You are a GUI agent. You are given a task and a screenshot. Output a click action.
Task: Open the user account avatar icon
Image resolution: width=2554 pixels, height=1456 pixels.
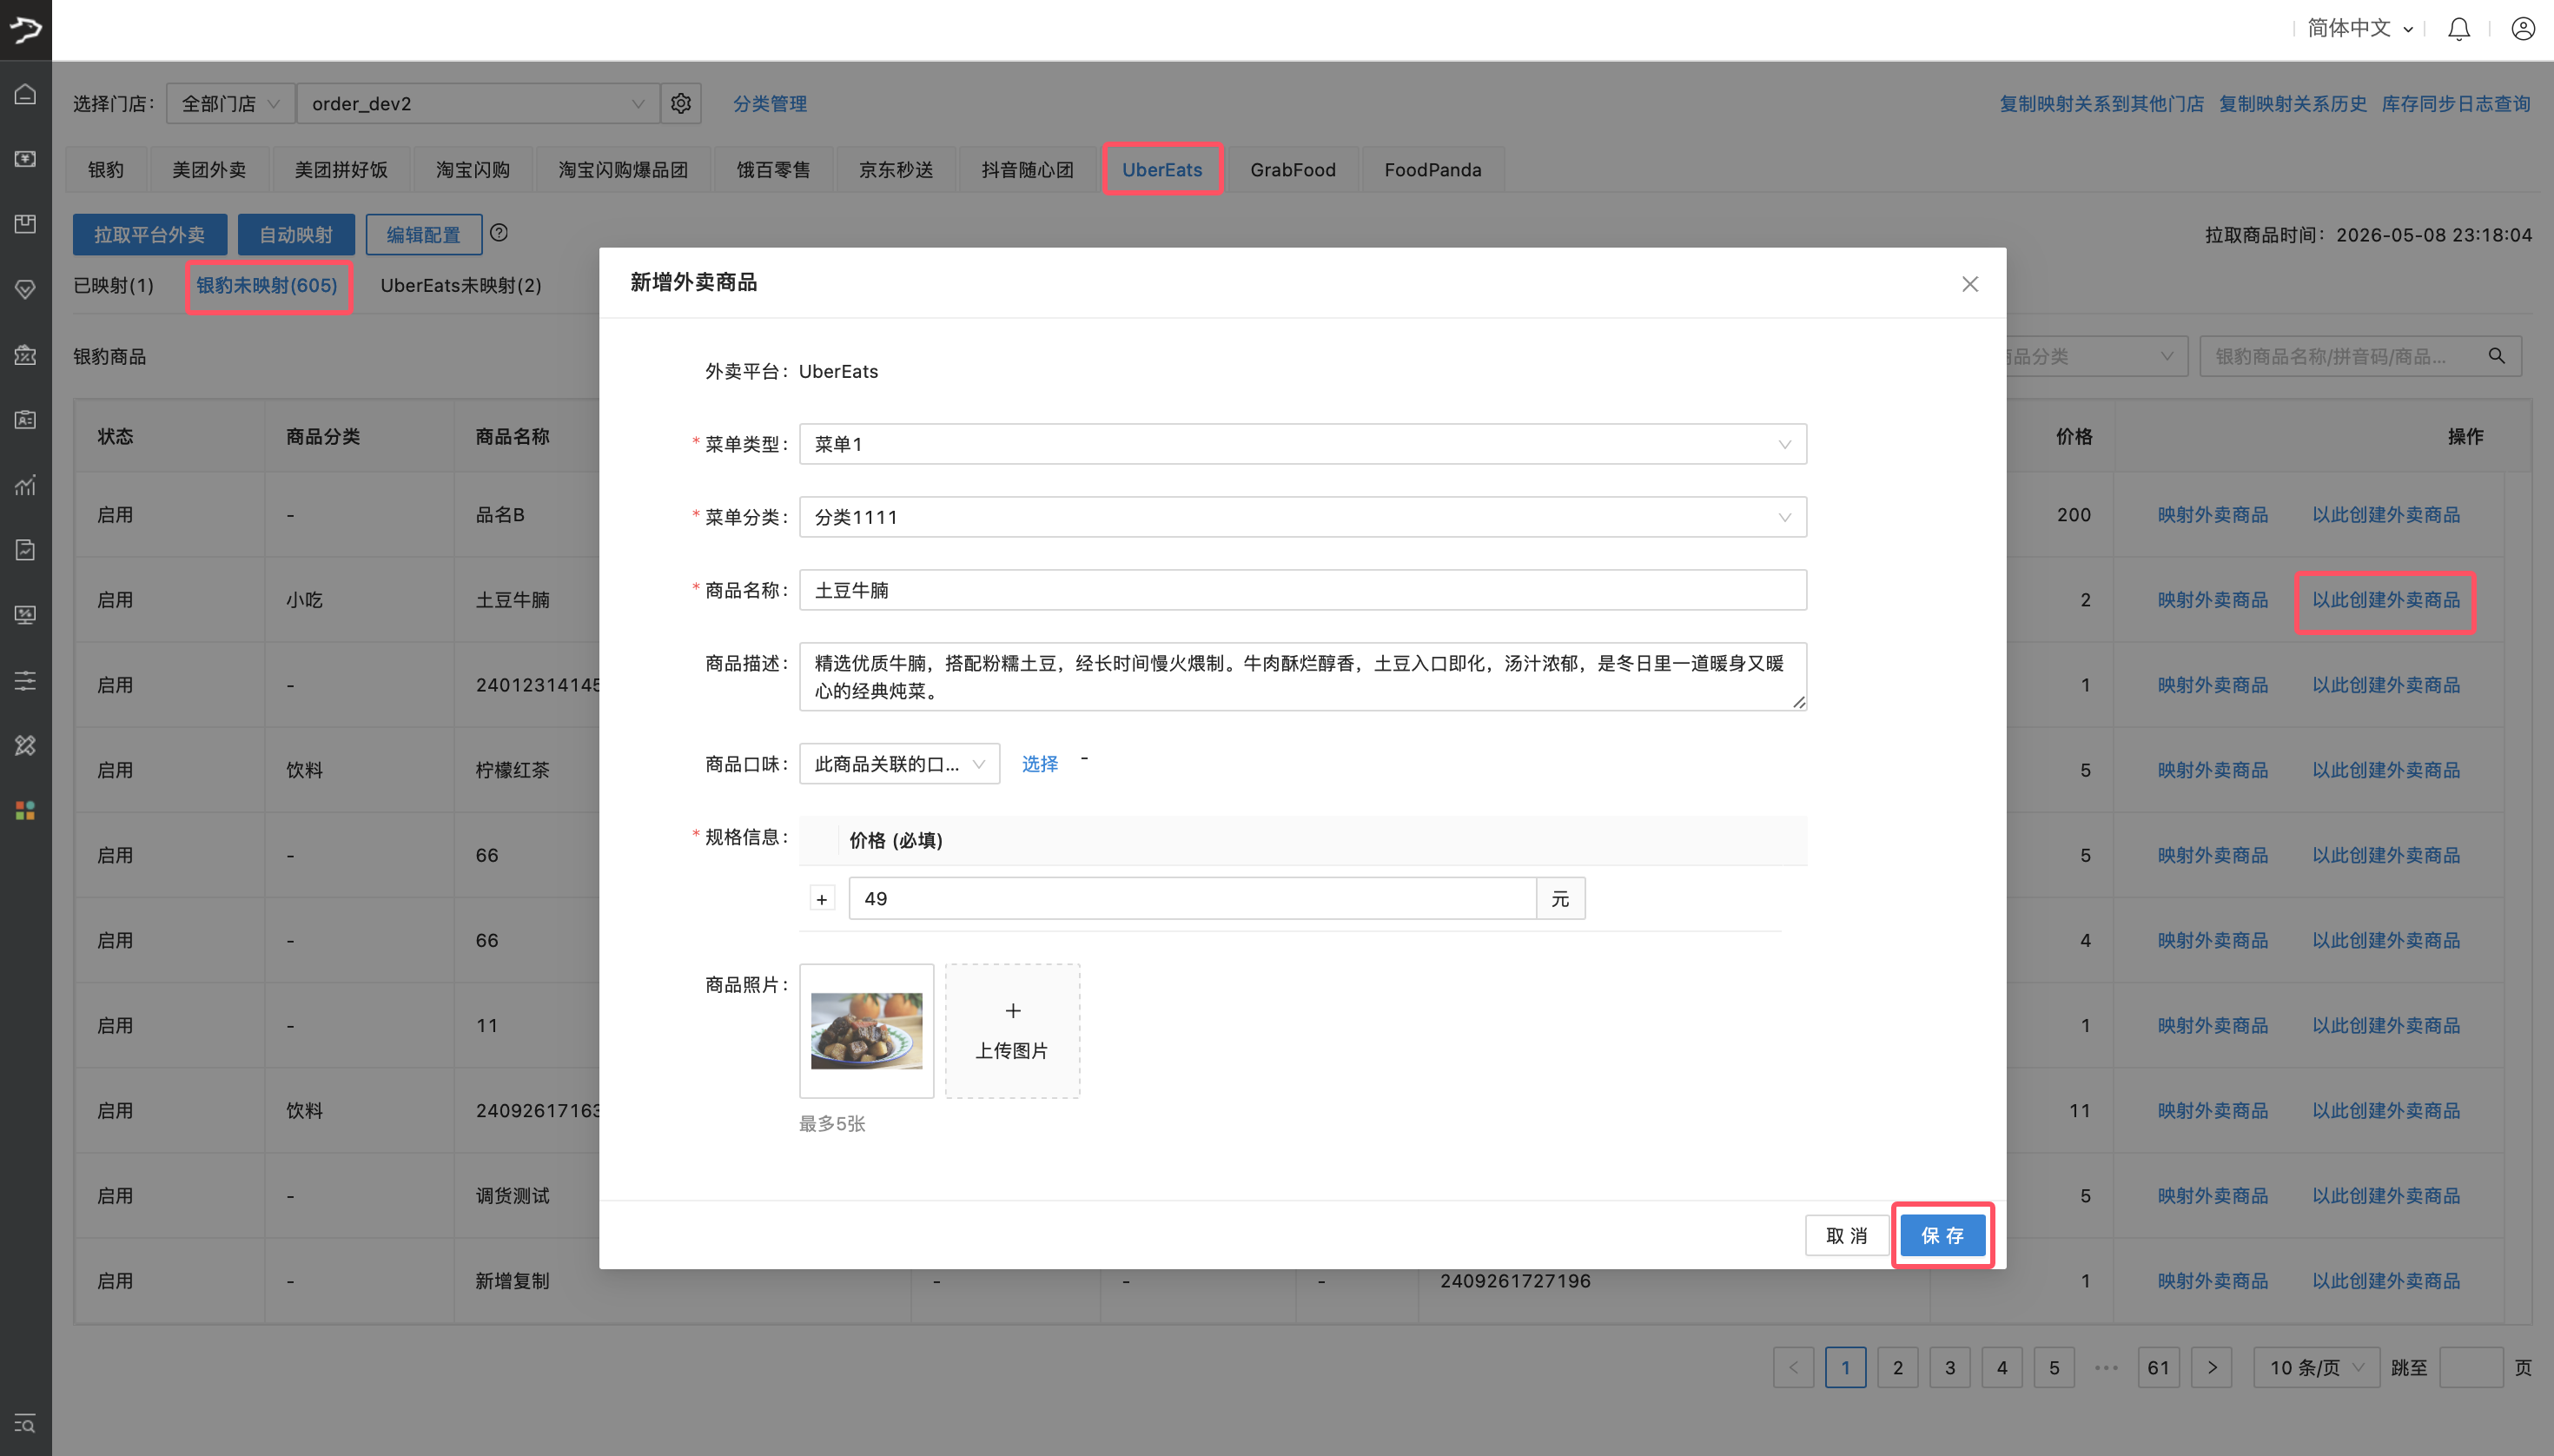pos(2523,29)
